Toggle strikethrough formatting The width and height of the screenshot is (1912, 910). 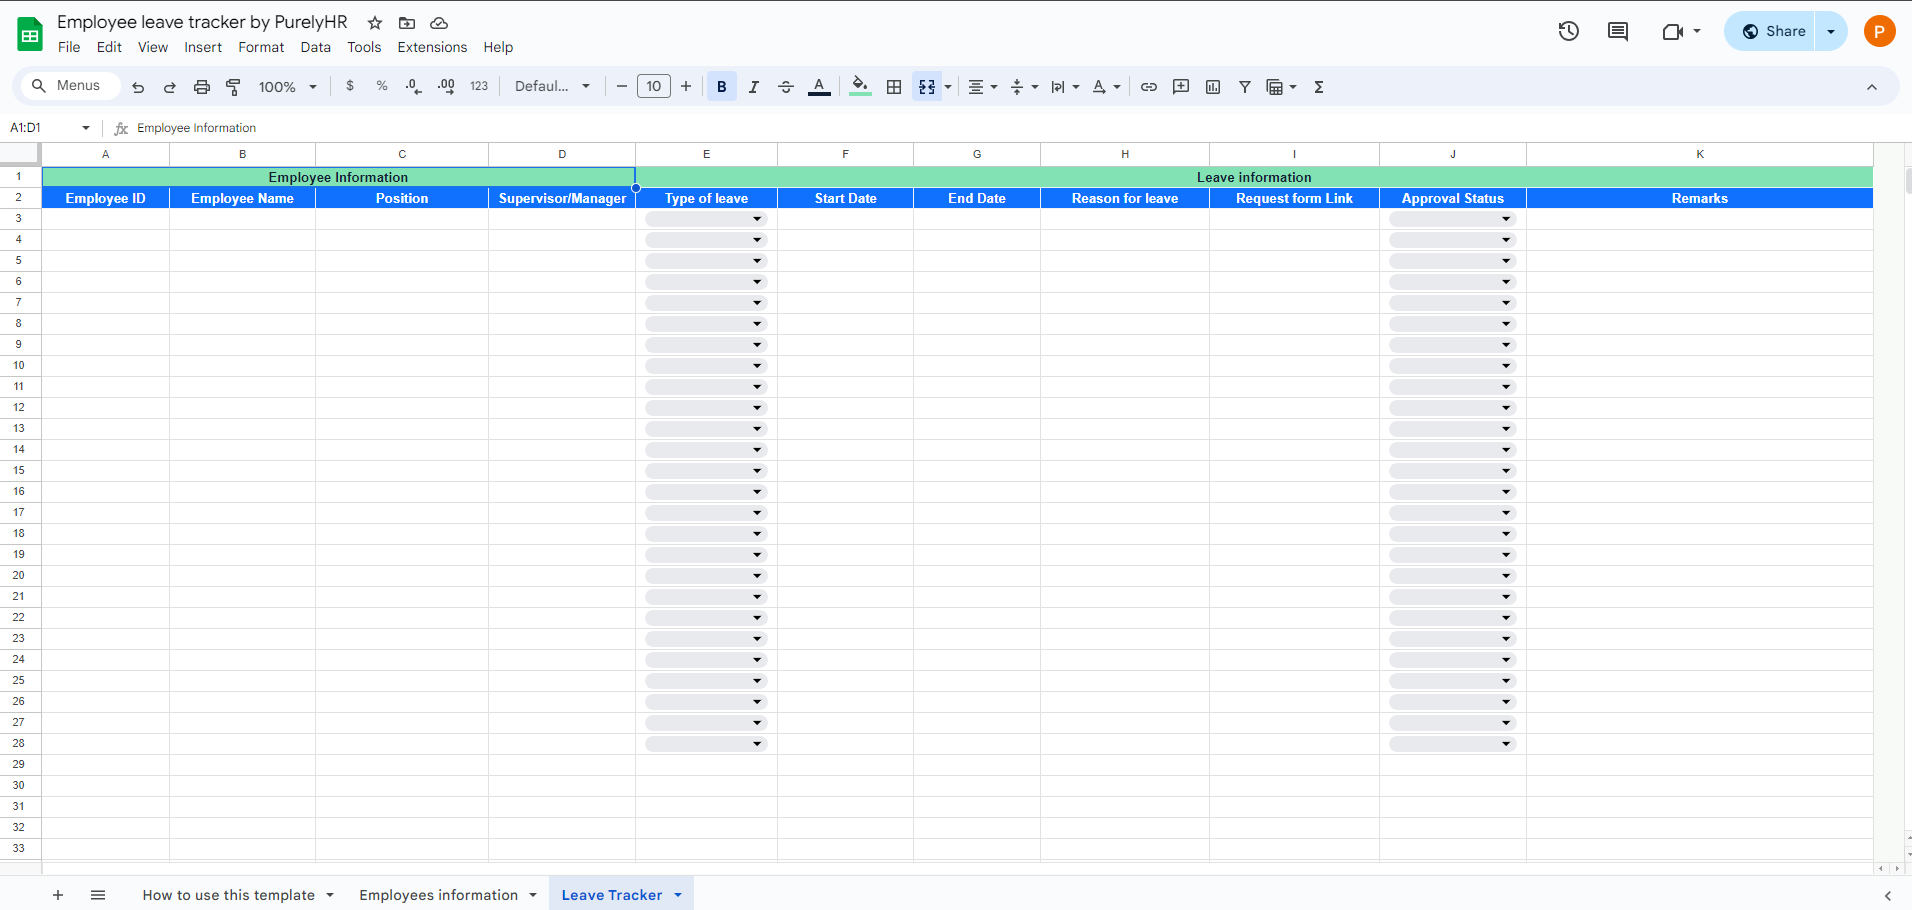pos(785,87)
